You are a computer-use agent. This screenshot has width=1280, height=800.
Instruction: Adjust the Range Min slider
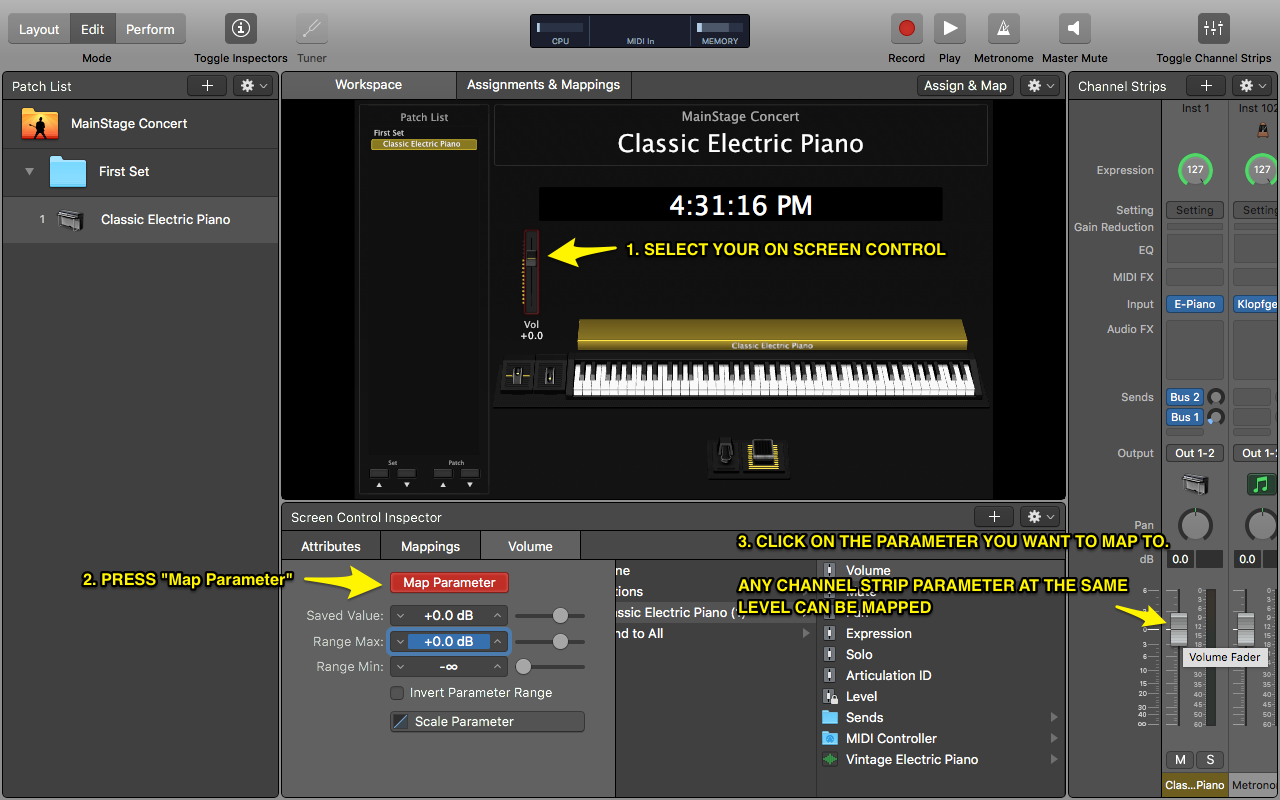(523, 666)
